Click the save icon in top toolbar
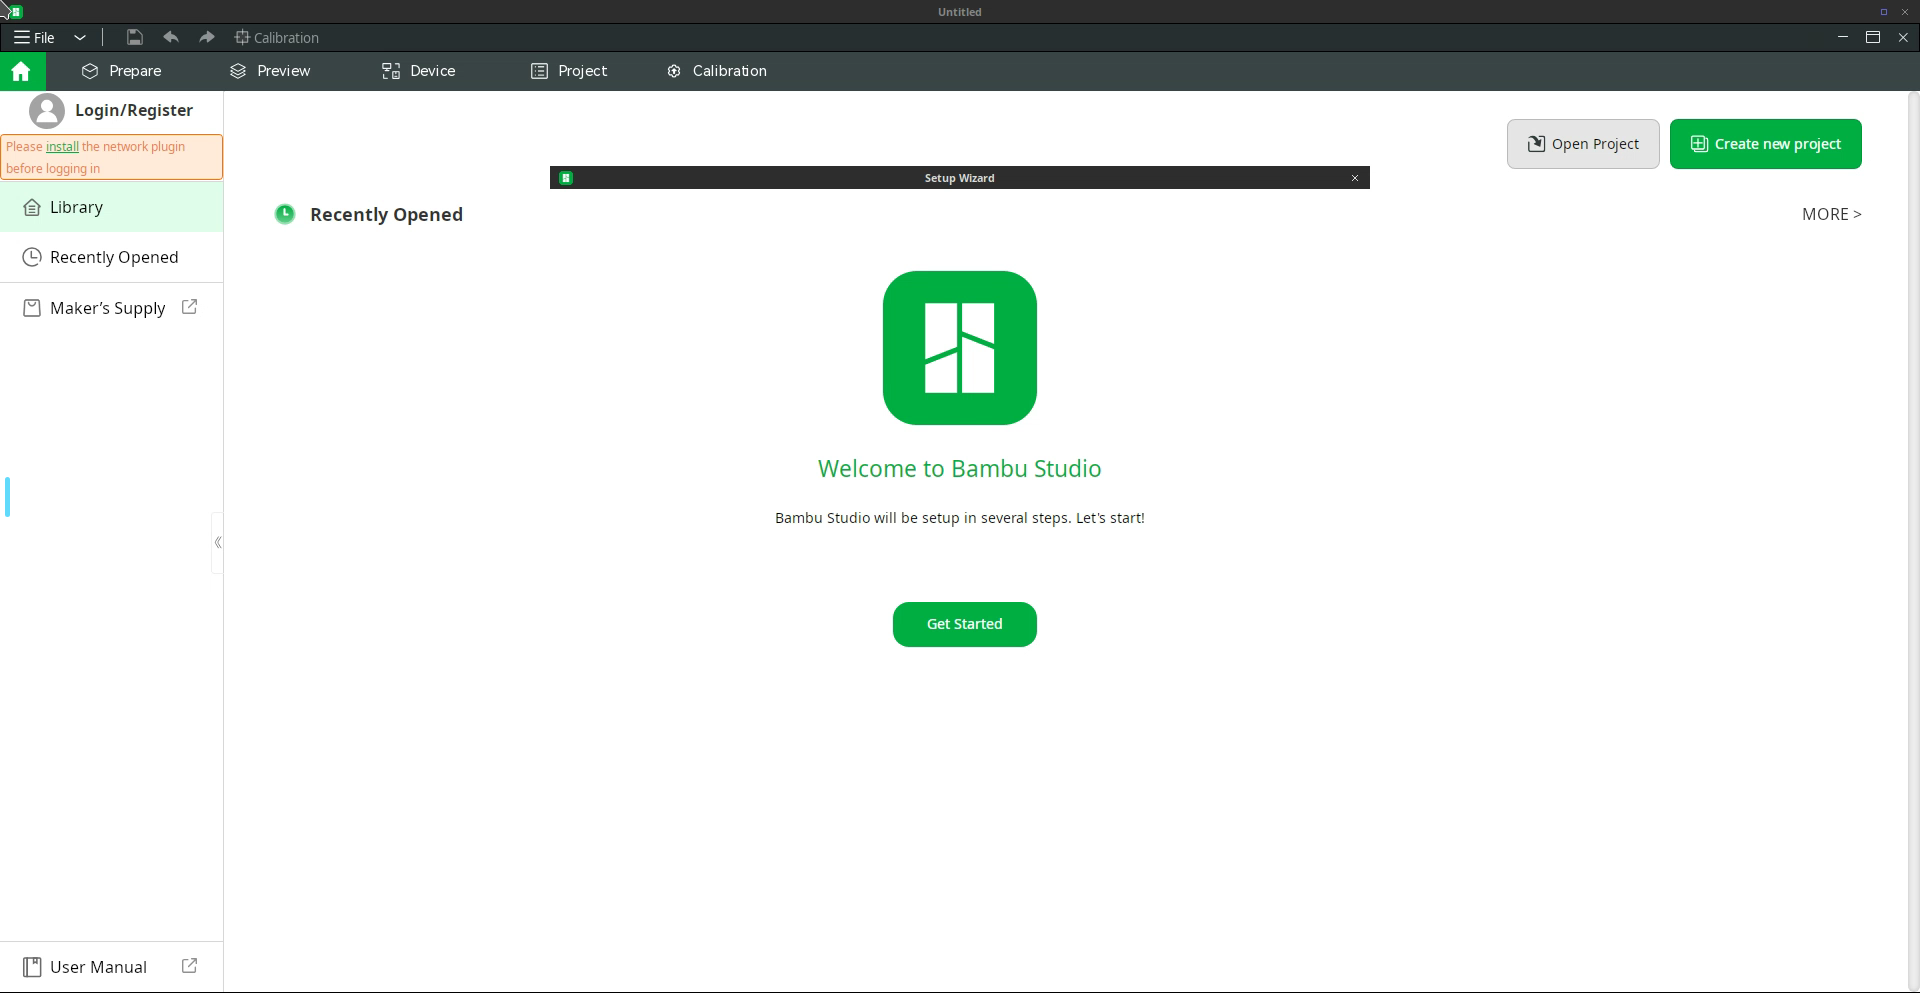 [134, 37]
